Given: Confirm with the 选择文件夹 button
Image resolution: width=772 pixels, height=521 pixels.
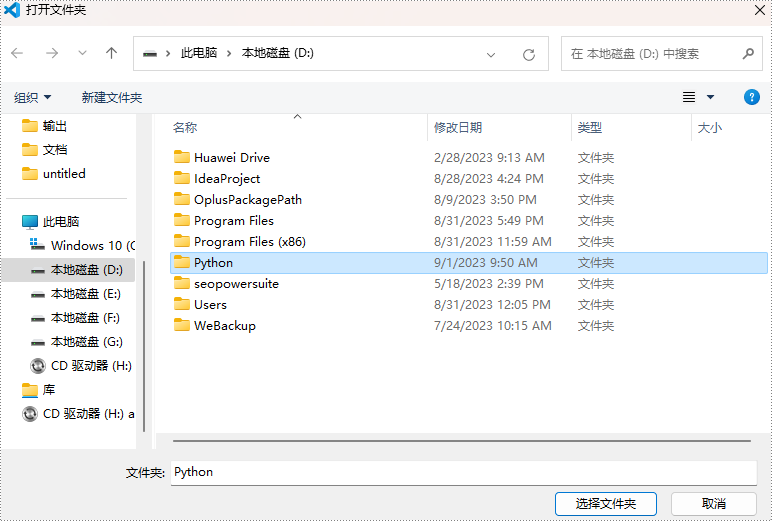Looking at the screenshot, I should 606,504.
